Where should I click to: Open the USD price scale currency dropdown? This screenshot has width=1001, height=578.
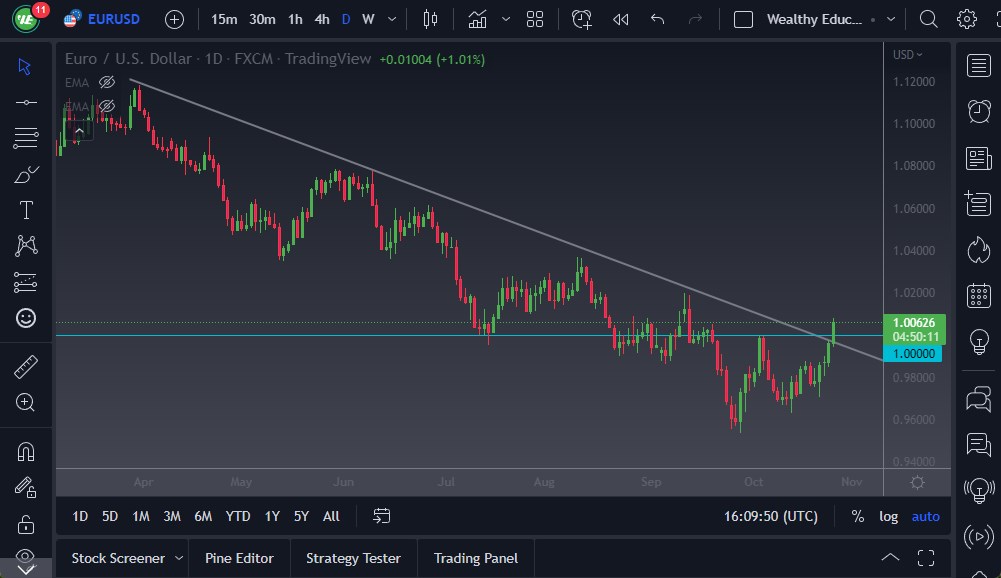[x=909, y=55]
